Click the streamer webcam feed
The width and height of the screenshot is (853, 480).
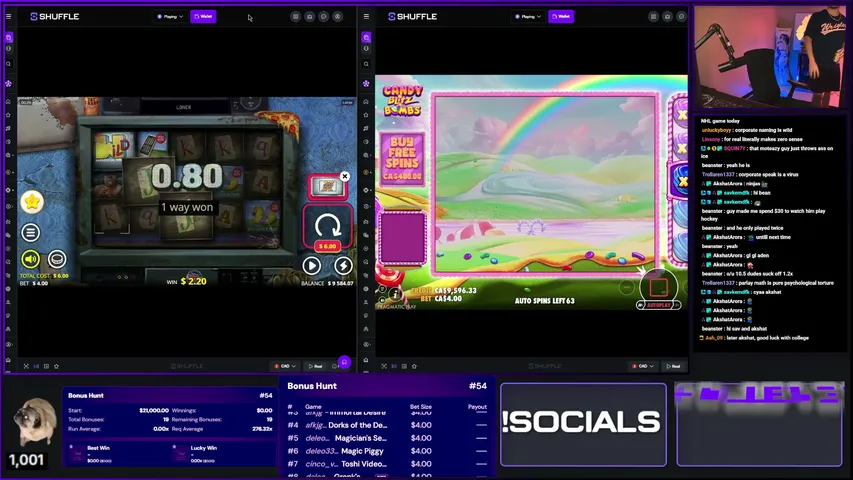click(x=769, y=57)
